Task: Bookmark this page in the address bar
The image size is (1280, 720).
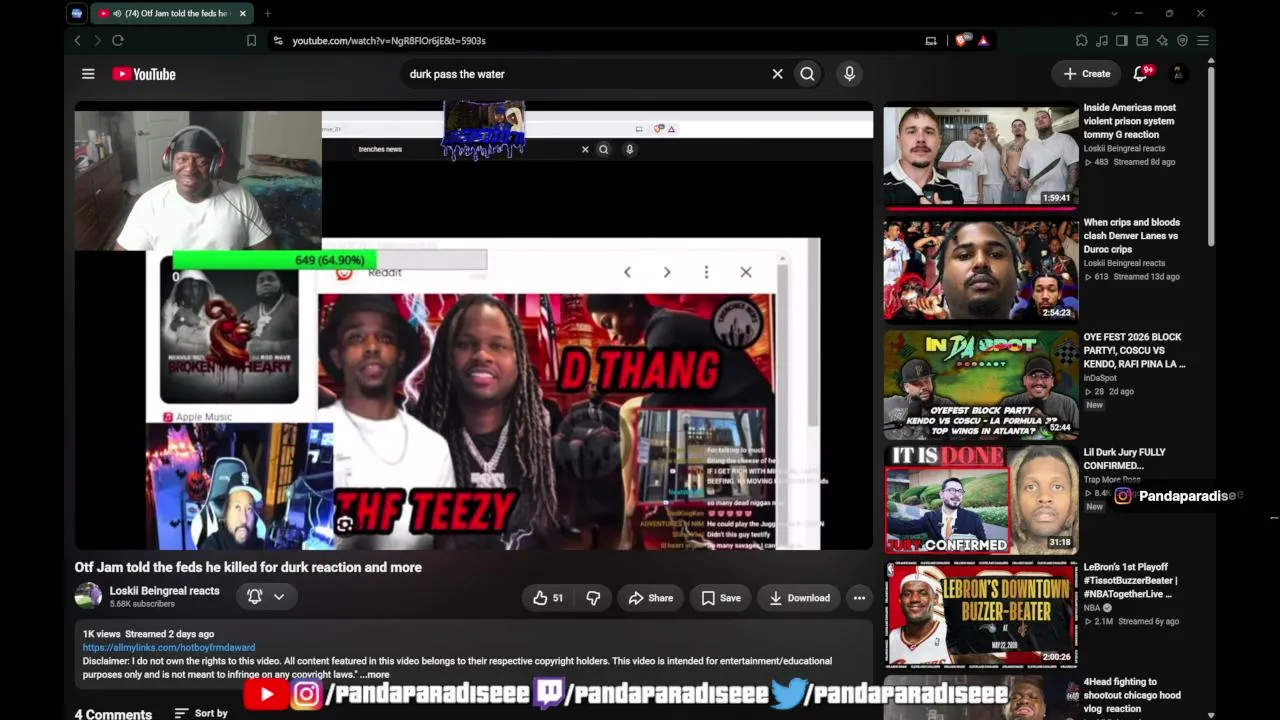Action: 251,41
